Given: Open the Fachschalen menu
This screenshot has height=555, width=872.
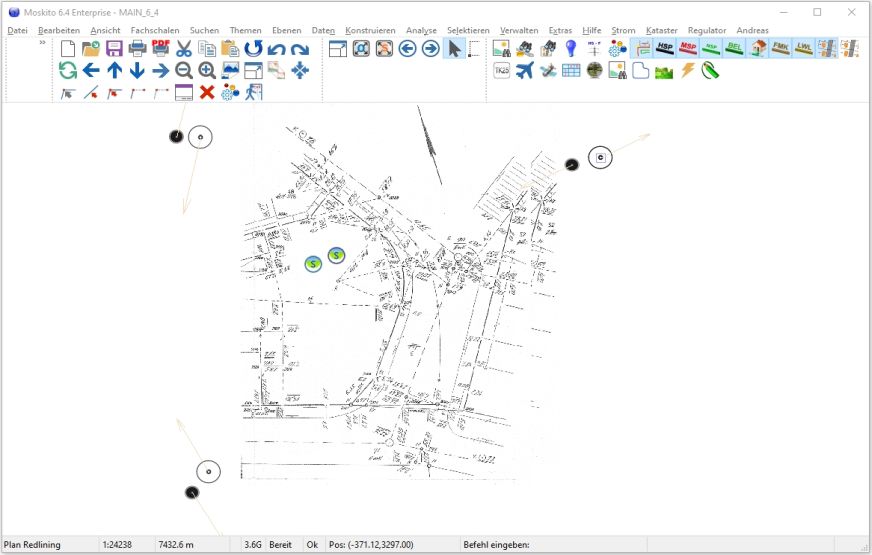Looking at the screenshot, I should [x=155, y=30].
